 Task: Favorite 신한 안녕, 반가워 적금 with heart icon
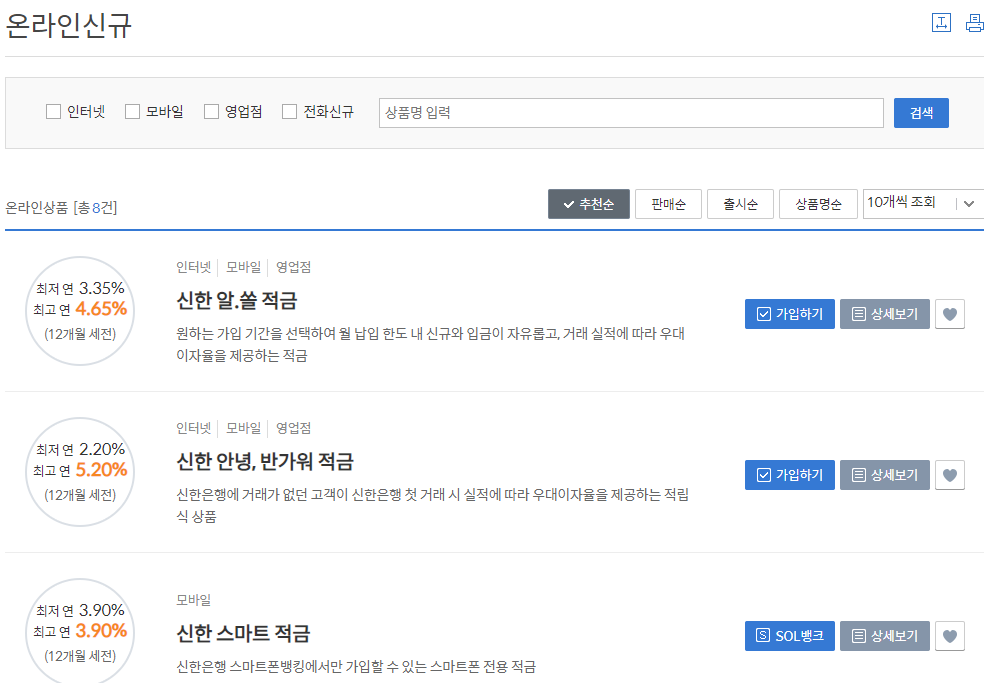[x=949, y=475]
